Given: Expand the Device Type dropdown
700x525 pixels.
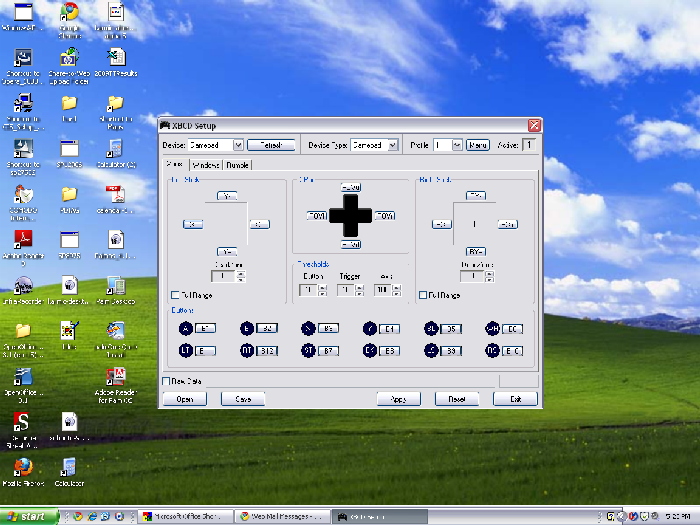Looking at the screenshot, I should 392,145.
